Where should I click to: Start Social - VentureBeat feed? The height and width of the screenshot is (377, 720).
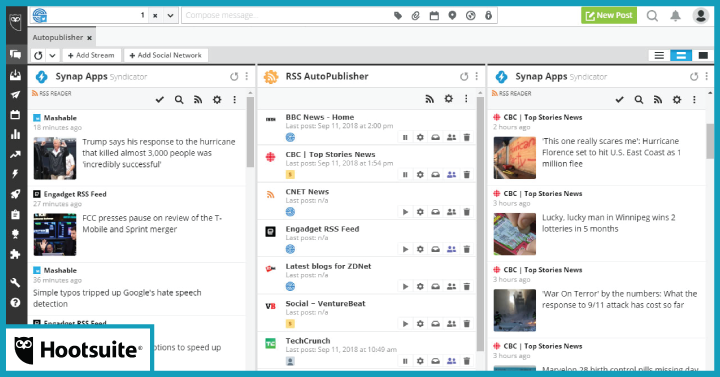click(x=405, y=324)
